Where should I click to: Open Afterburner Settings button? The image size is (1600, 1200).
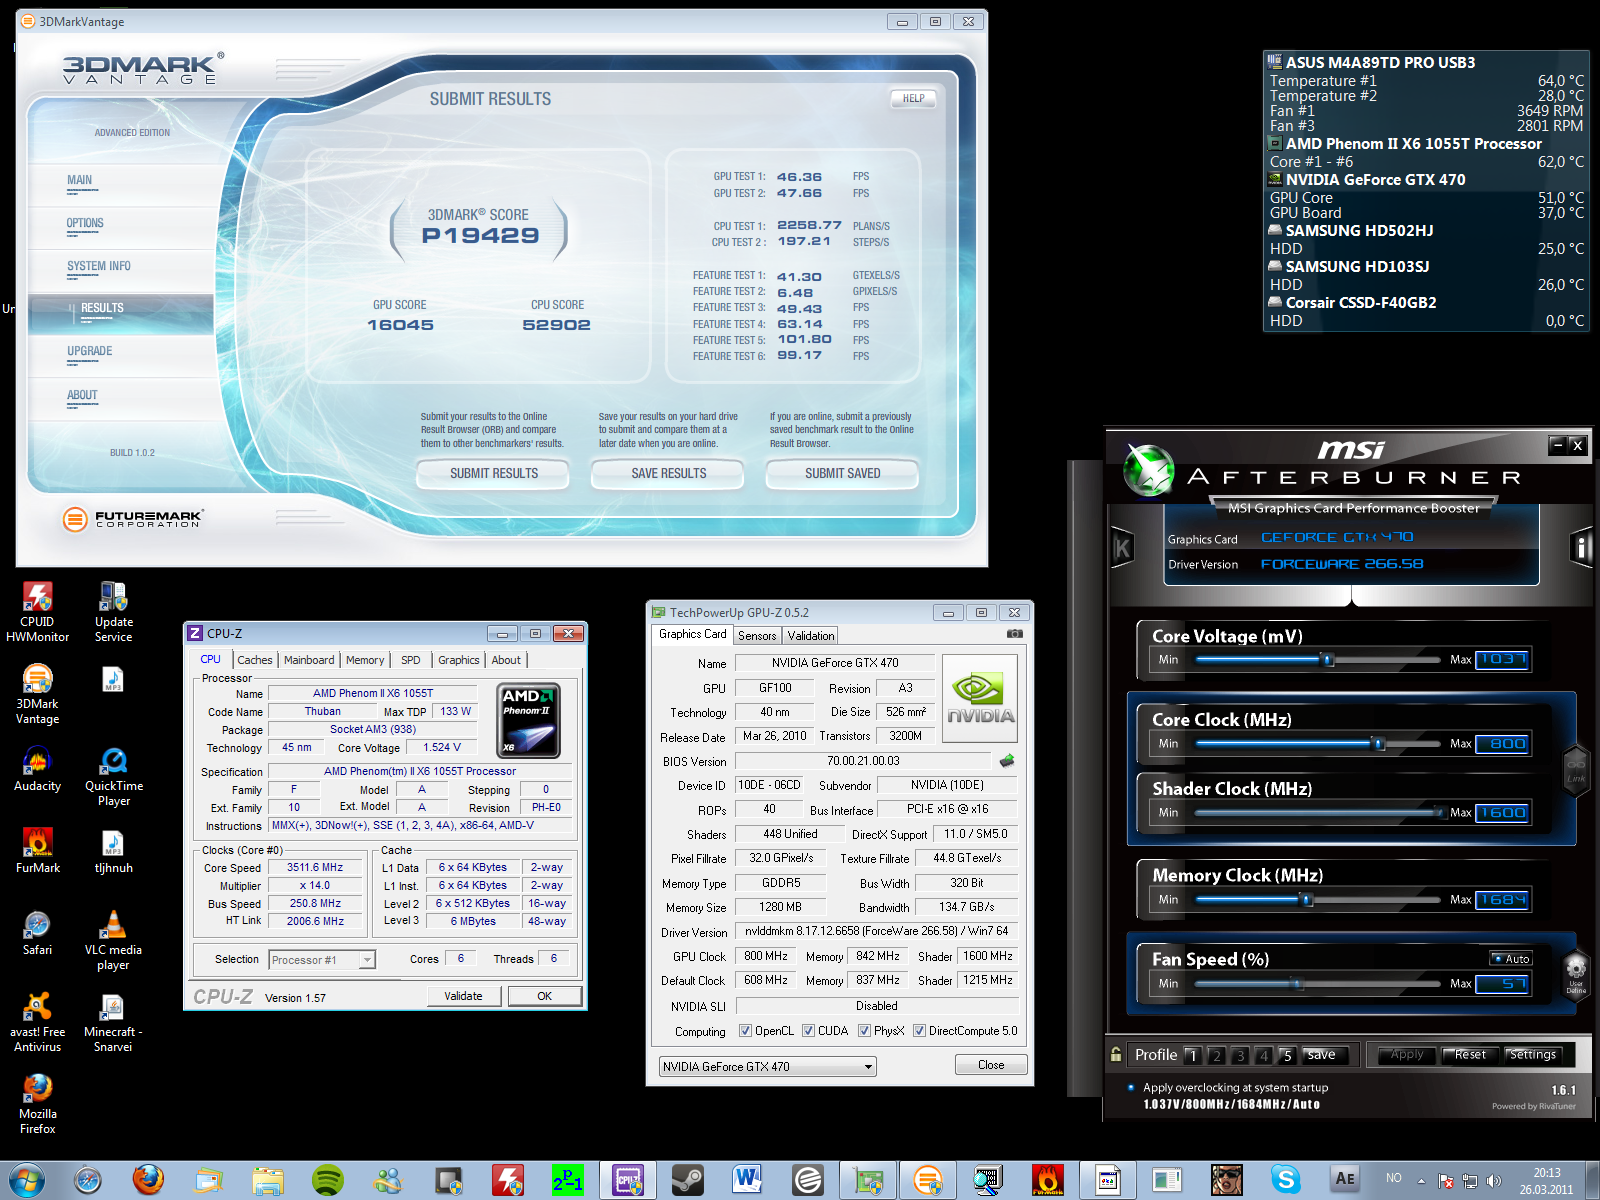click(1533, 1055)
